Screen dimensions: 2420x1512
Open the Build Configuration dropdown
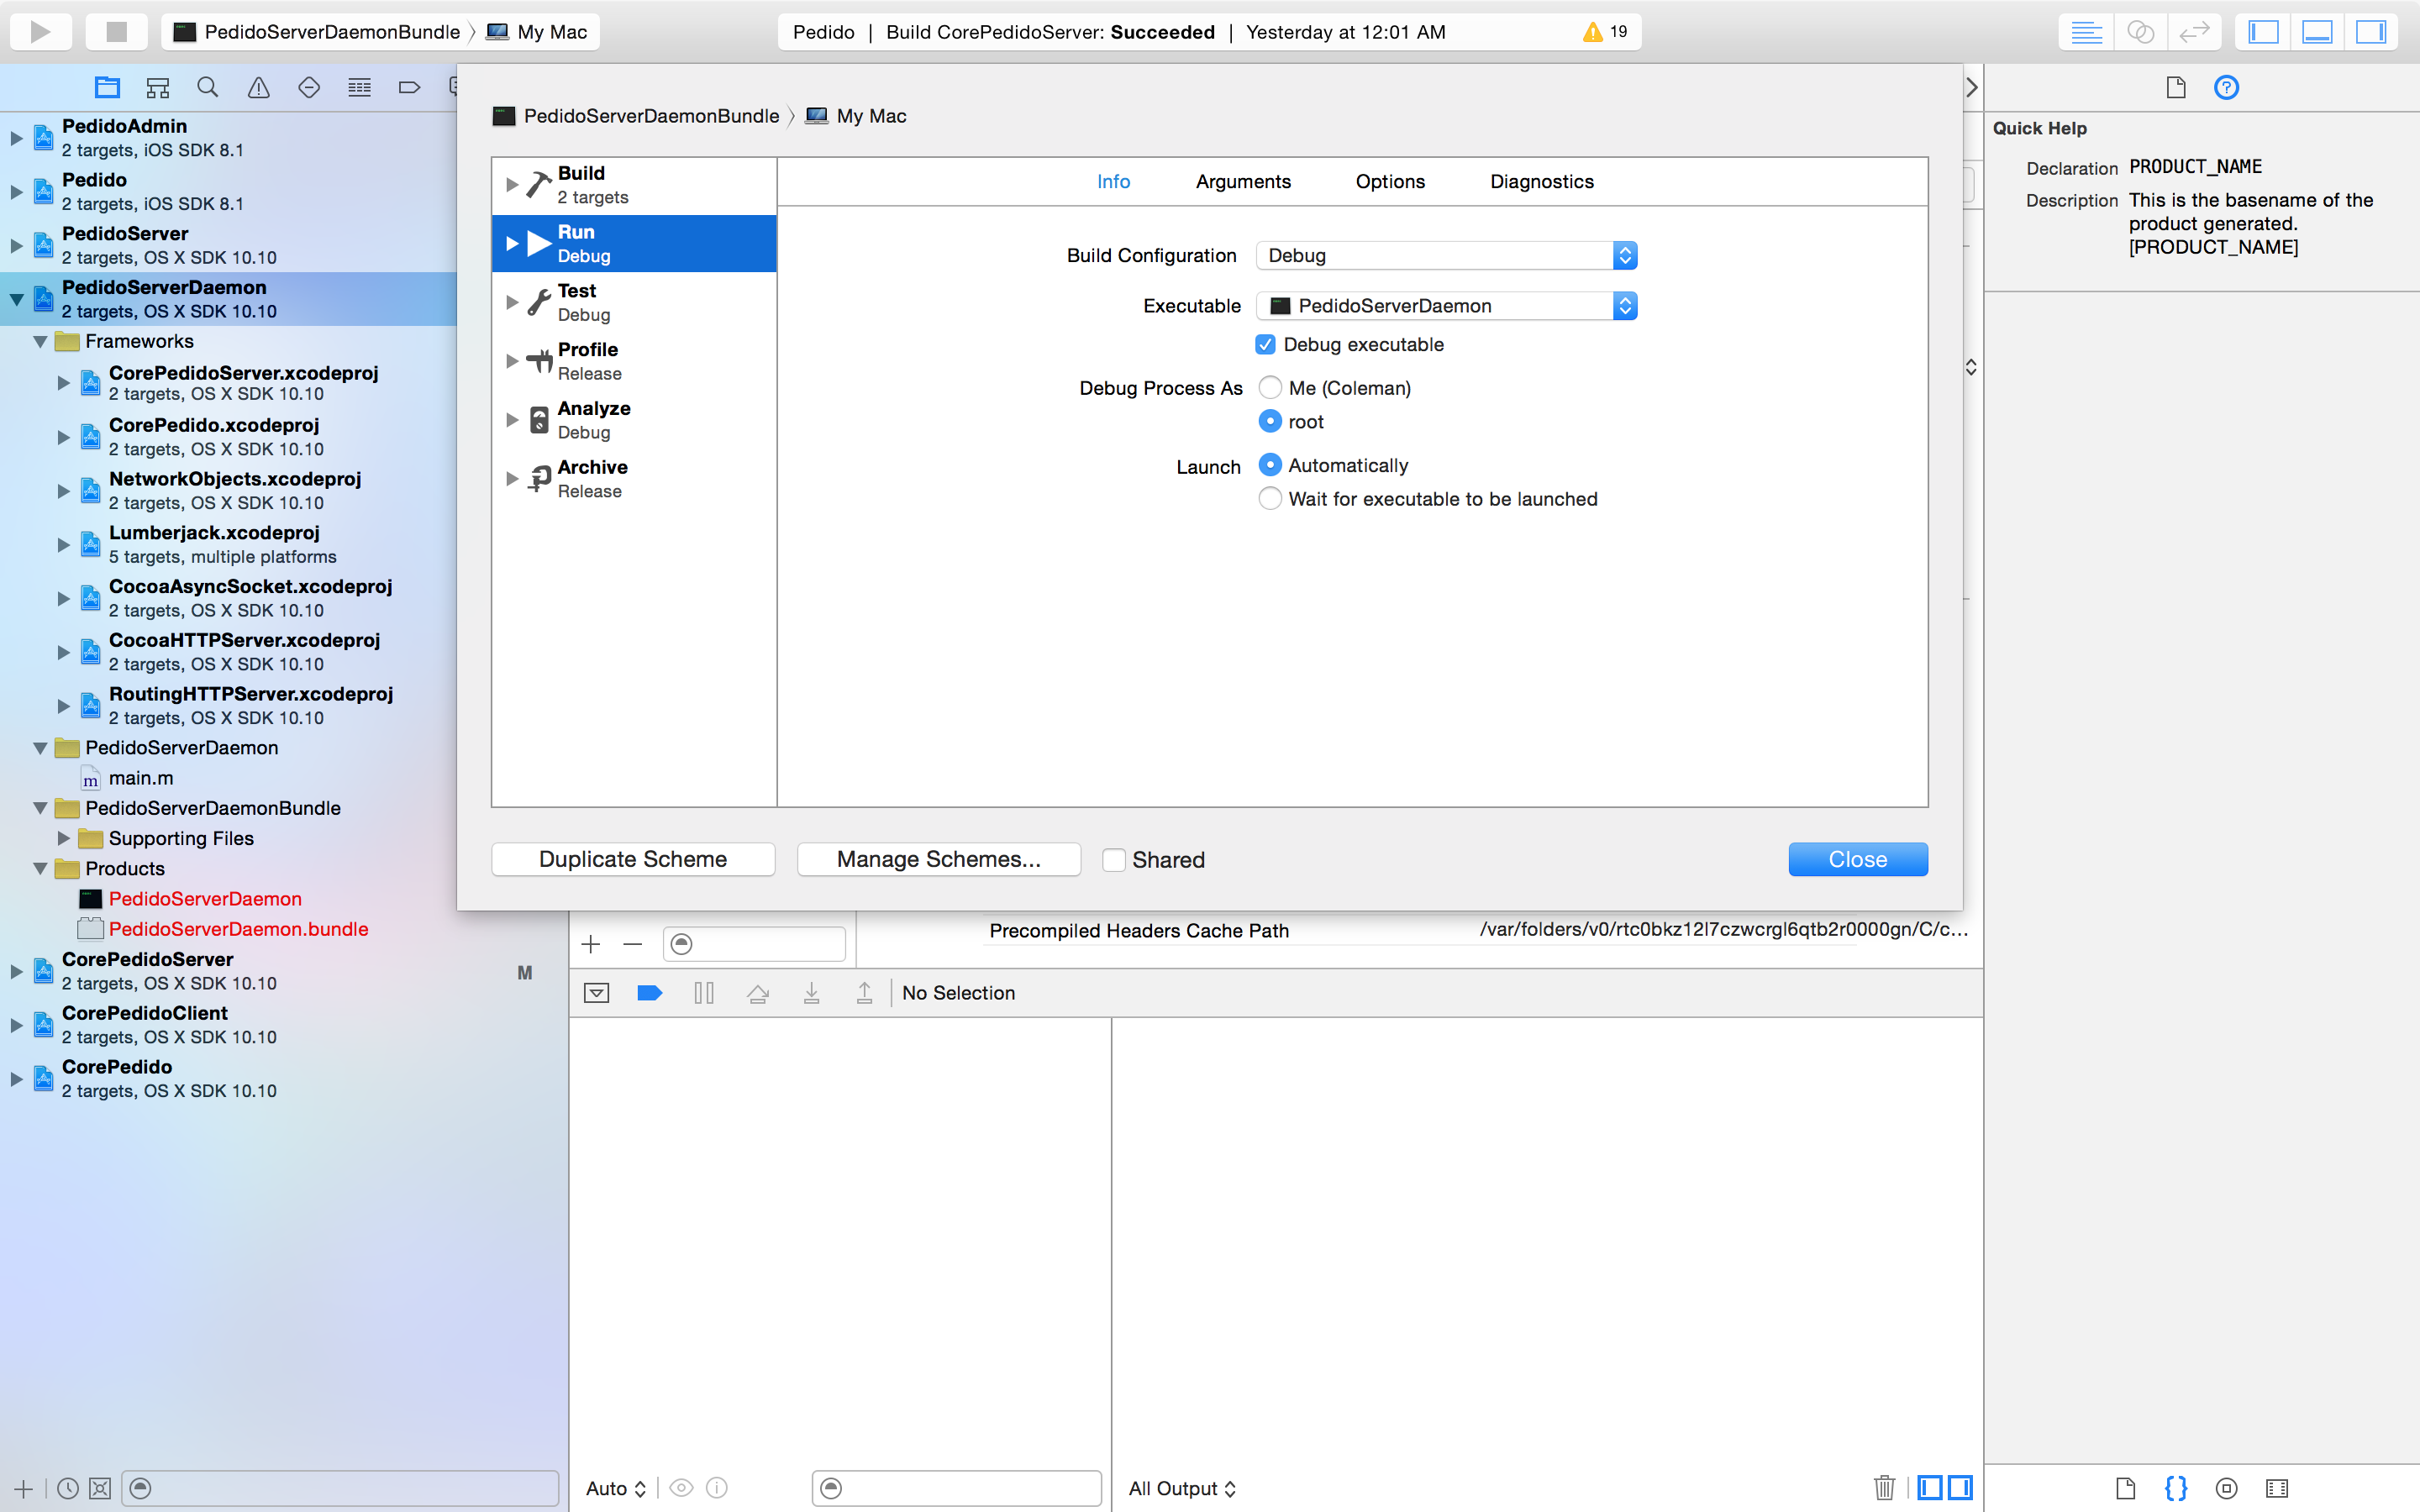tap(1446, 255)
